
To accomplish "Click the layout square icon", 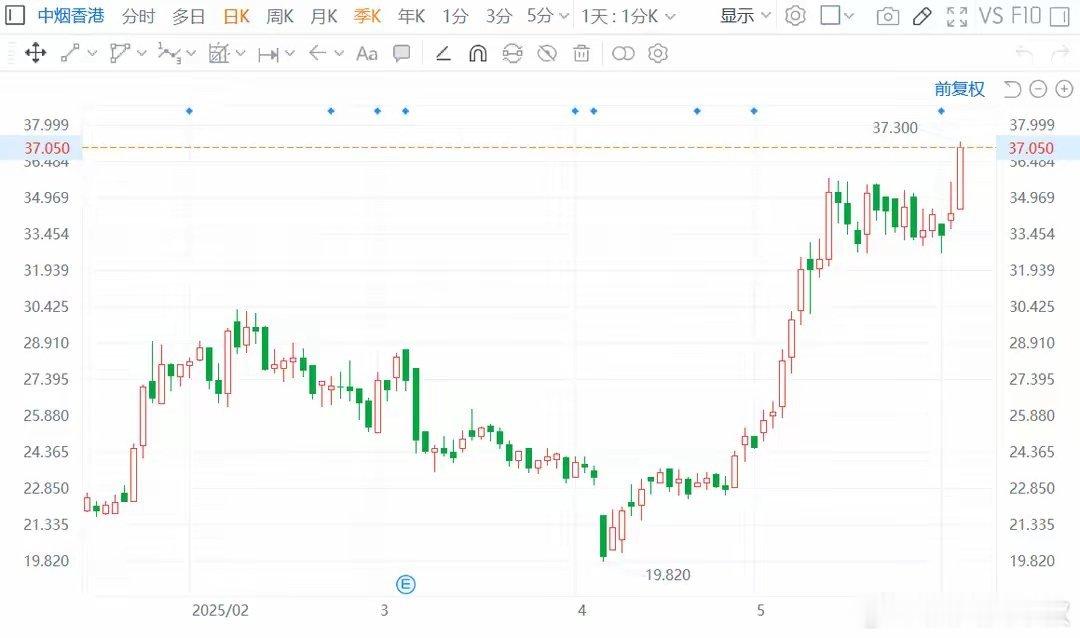I will coord(830,15).
